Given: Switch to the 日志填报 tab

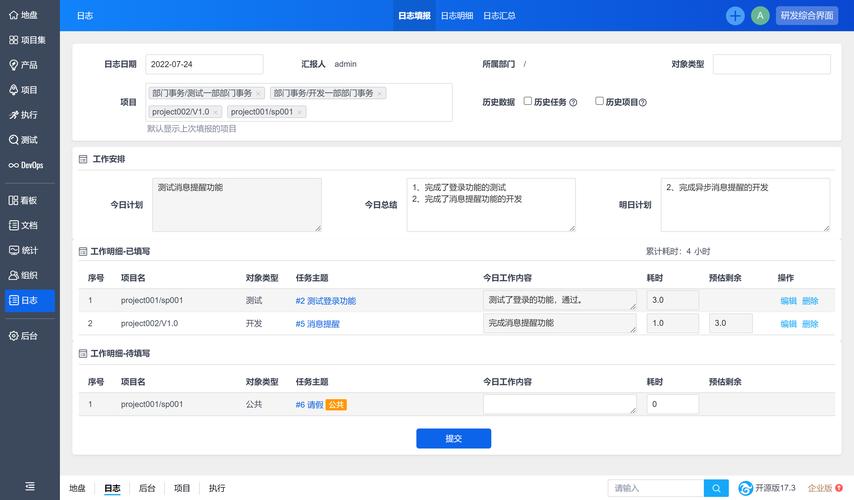Looking at the screenshot, I should pos(414,16).
